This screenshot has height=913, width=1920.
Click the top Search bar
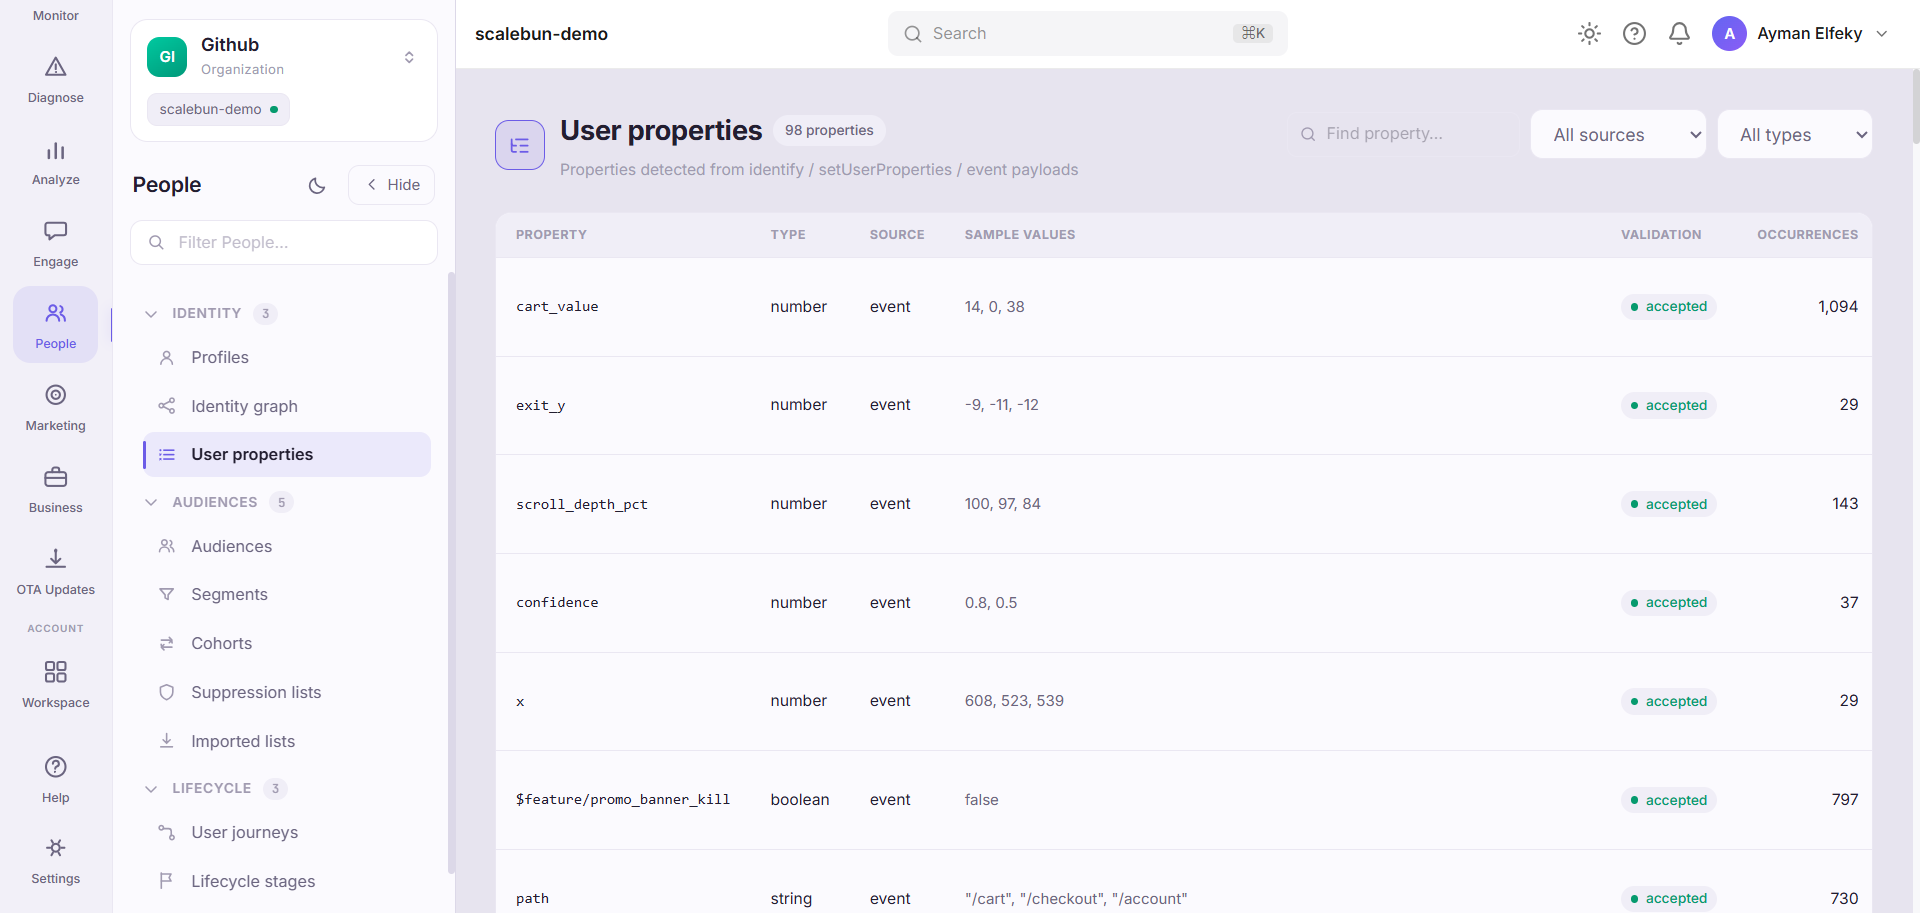click(x=1087, y=34)
